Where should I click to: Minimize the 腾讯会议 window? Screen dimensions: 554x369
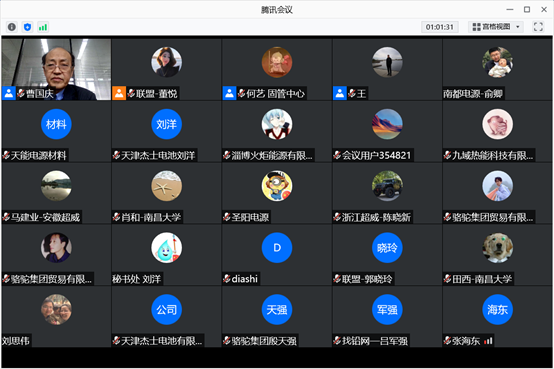pos(509,10)
